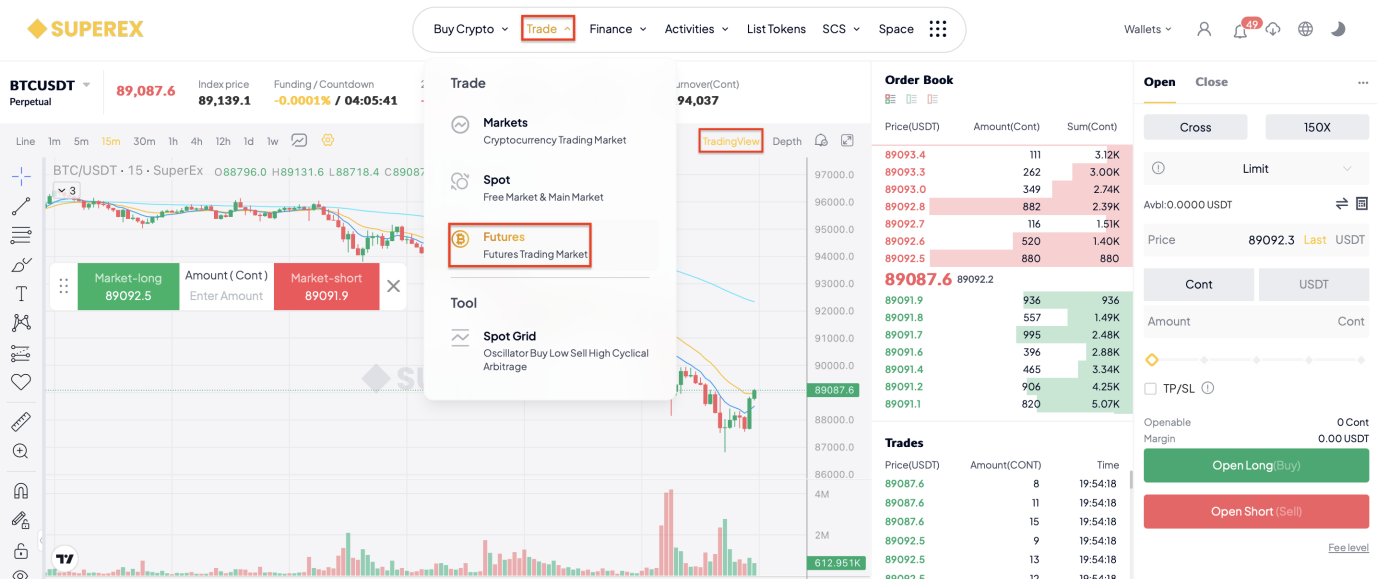Viewport: 1377px width, 579px height.
Task: Toggle dark mode moon icon
Action: click(1338, 29)
